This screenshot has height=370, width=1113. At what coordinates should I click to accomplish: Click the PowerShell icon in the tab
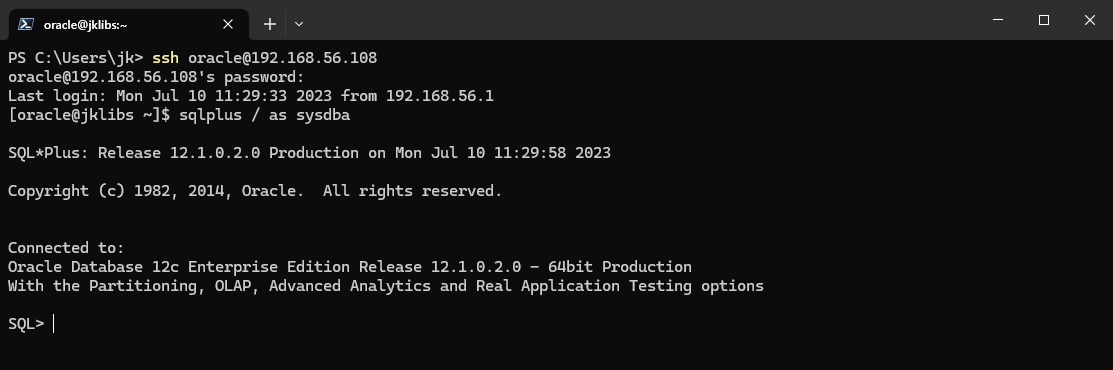click(x=26, y=24)
